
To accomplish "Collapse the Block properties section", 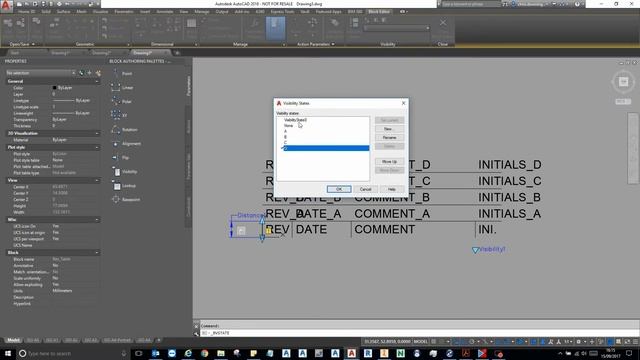I will tap(97, 253).
